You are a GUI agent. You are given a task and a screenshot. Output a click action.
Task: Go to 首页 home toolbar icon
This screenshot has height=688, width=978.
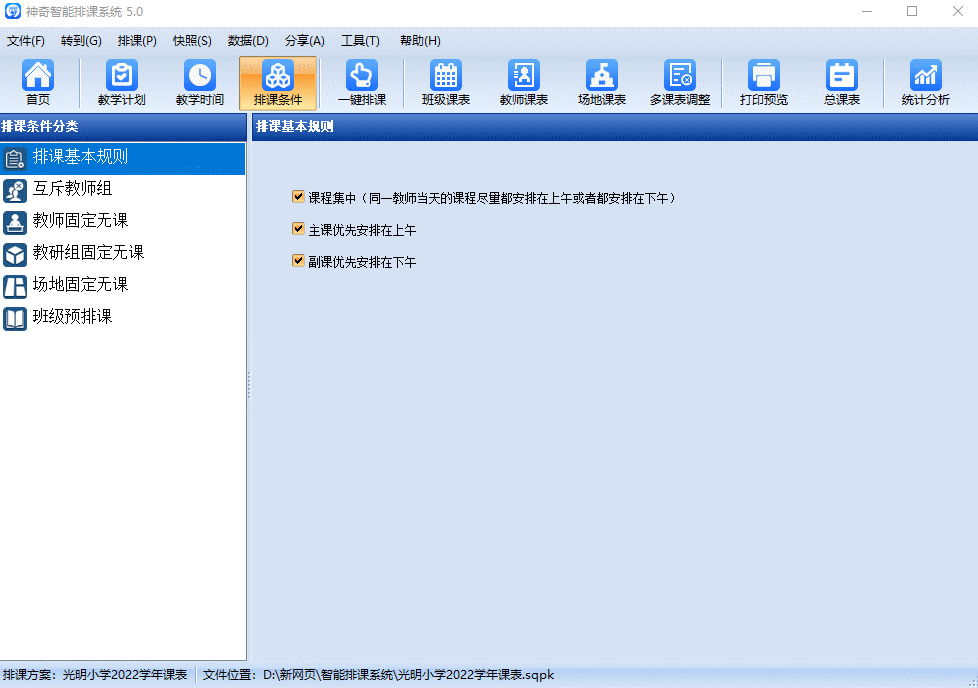tap(37, 82)
